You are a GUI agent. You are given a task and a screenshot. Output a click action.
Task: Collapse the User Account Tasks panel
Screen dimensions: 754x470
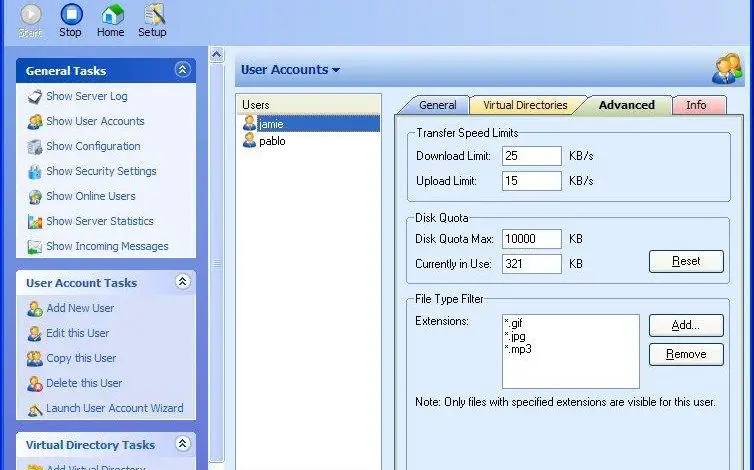[x=182, y=282]
